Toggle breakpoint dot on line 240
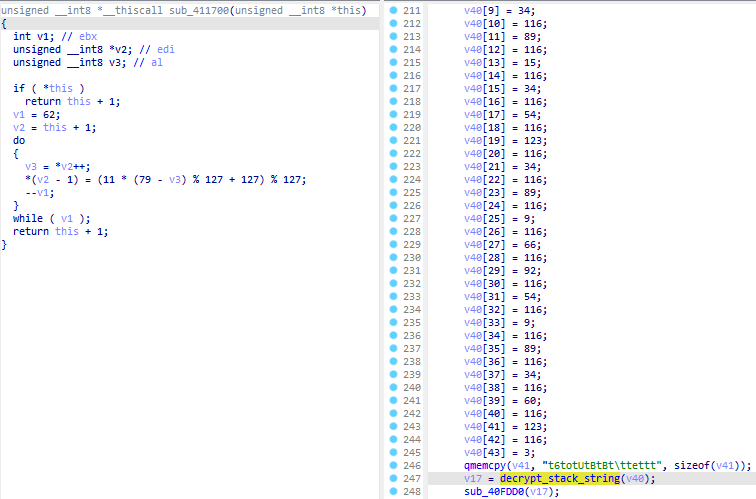Screen dimensions: 756x499 [x=393, y=388]
